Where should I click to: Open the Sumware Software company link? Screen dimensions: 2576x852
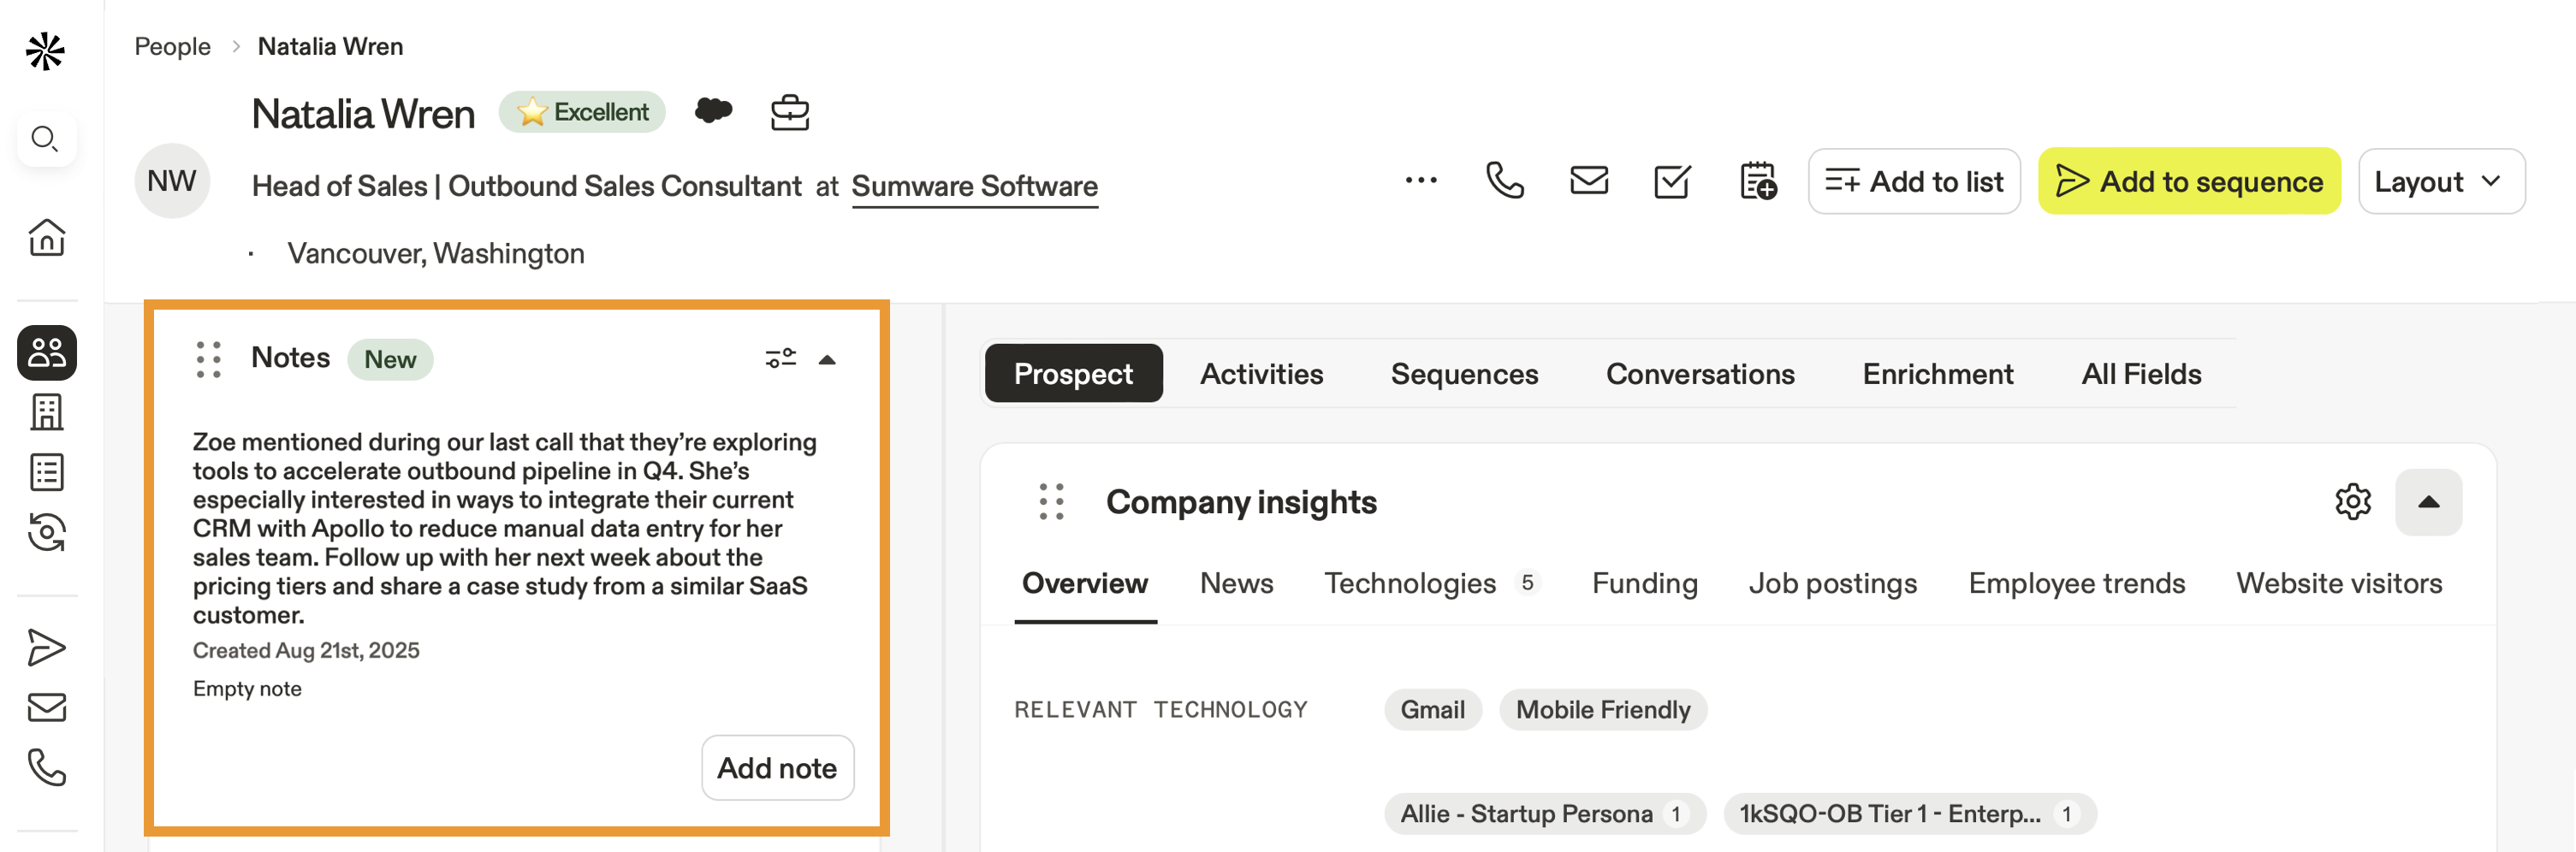tap(974, 186)
